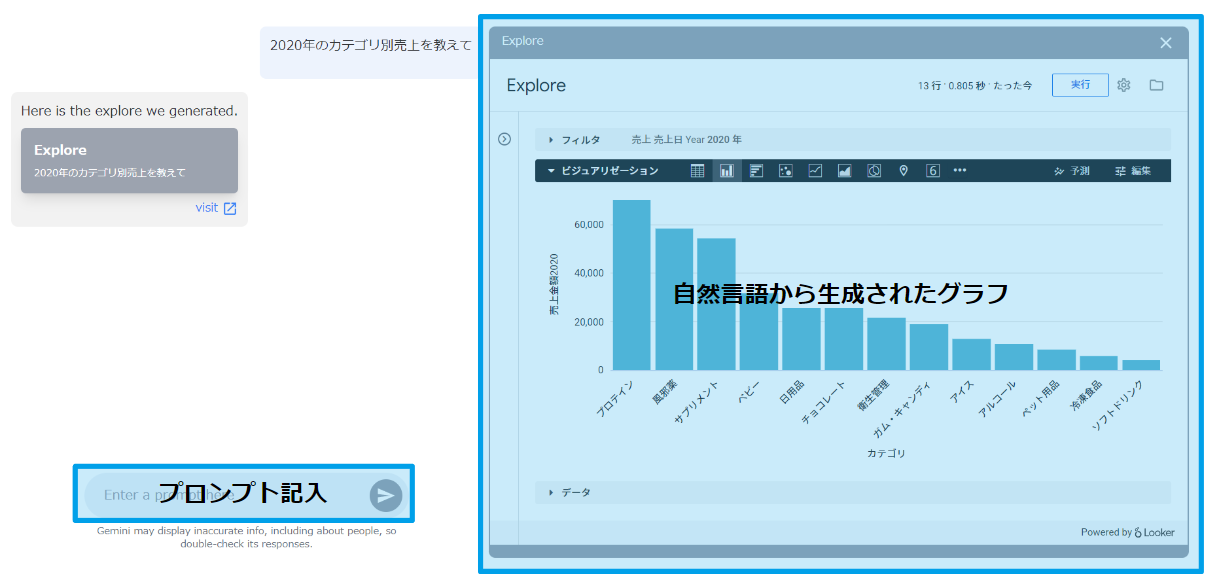Choose the map visualization pin icon

901,170
